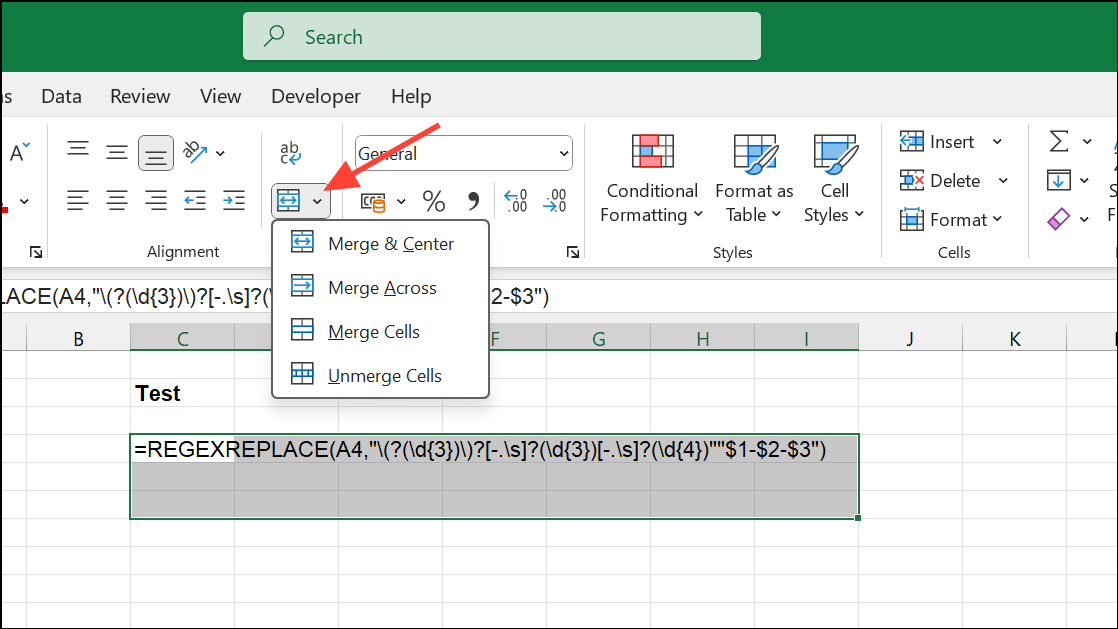1118x629 pixels.
Task: Apply the Comma Style format
Action: point(472,200)
